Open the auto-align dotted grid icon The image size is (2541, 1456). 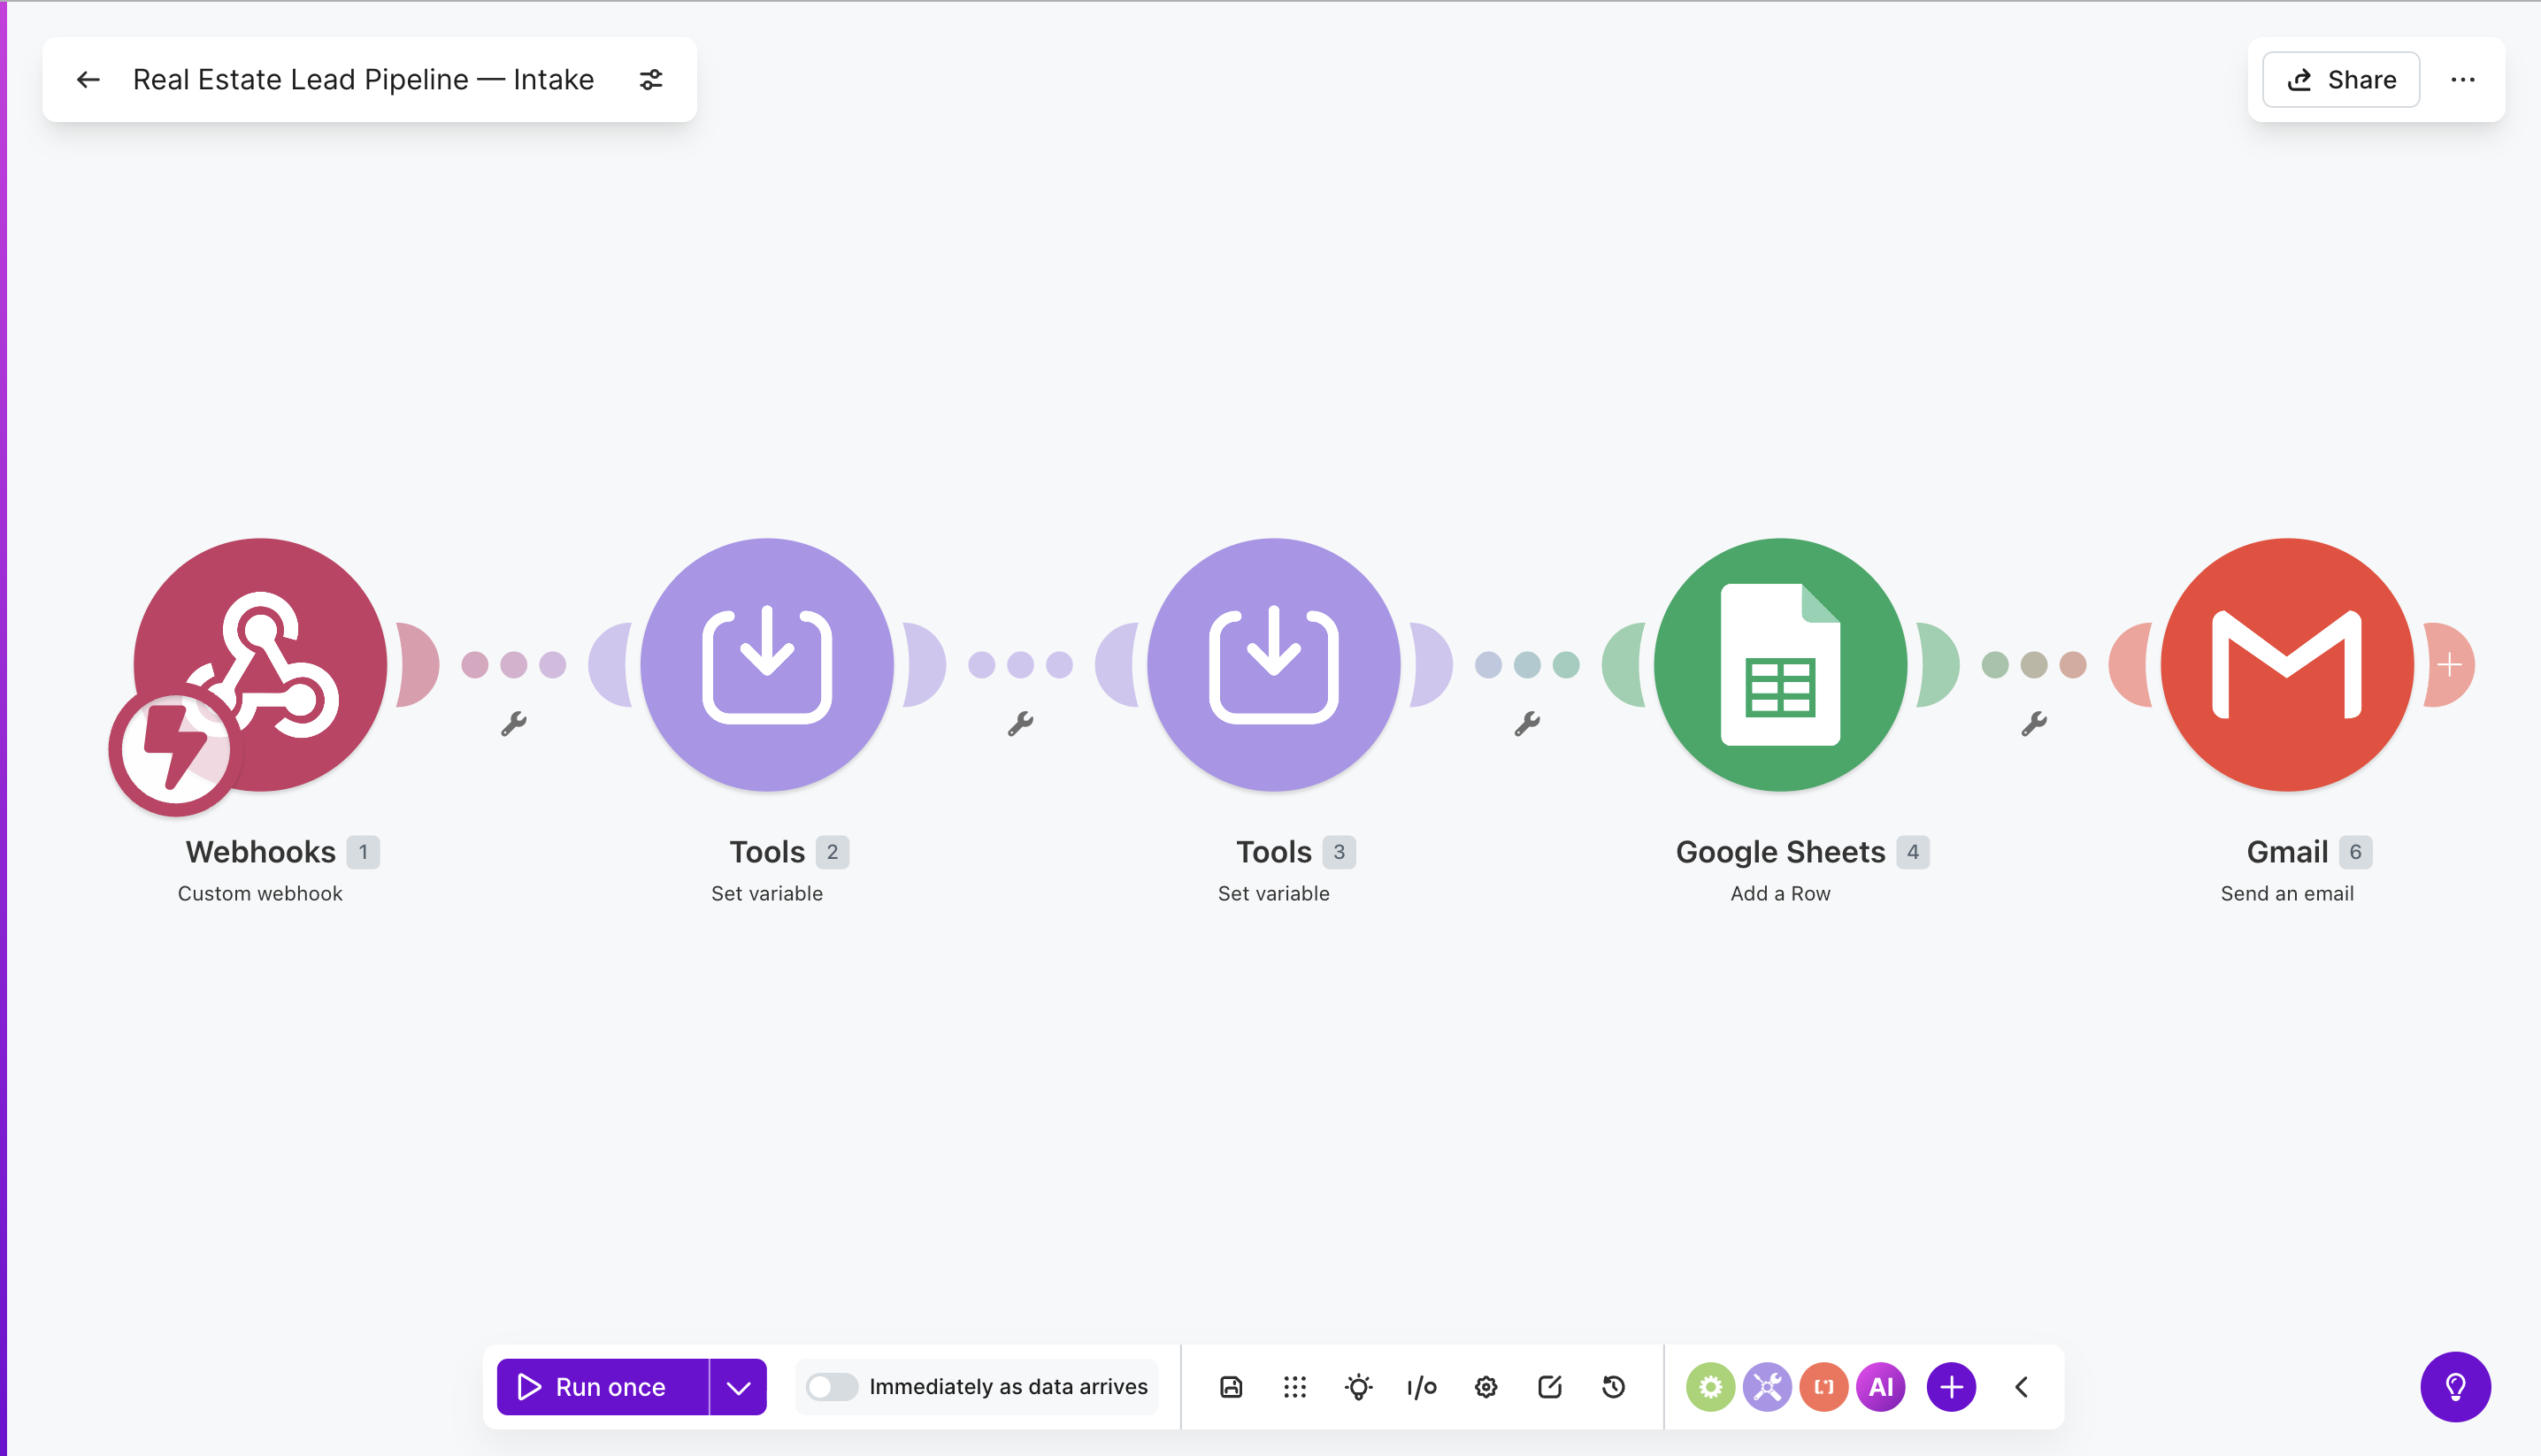pyautogui.click(x=1295, y=1386)
